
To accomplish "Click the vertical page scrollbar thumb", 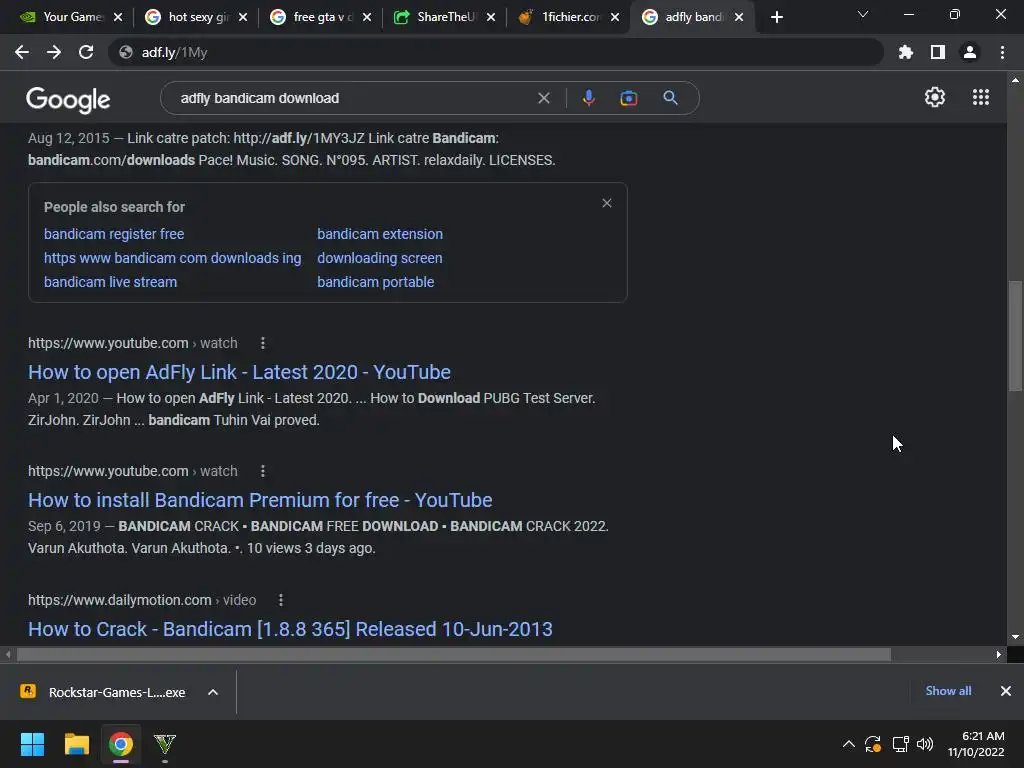I will (1015, 336).
